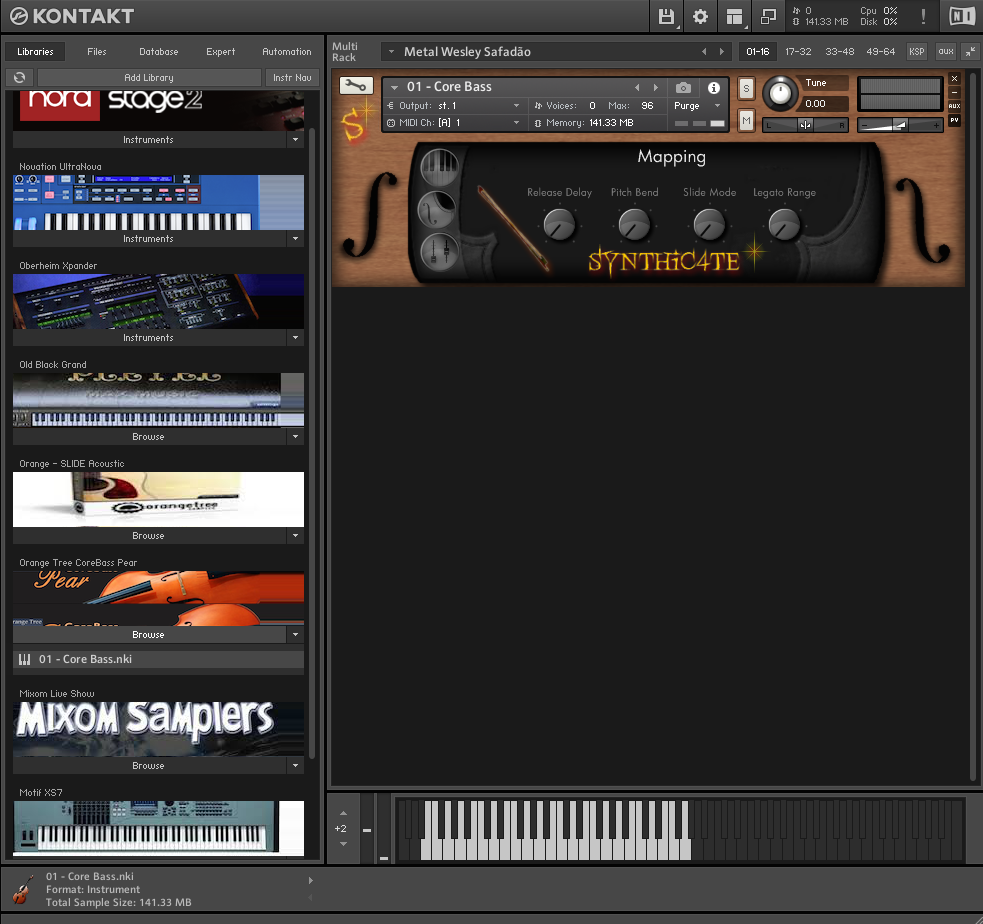Open the save/load floppy disk menu

(x=666, y=16)
